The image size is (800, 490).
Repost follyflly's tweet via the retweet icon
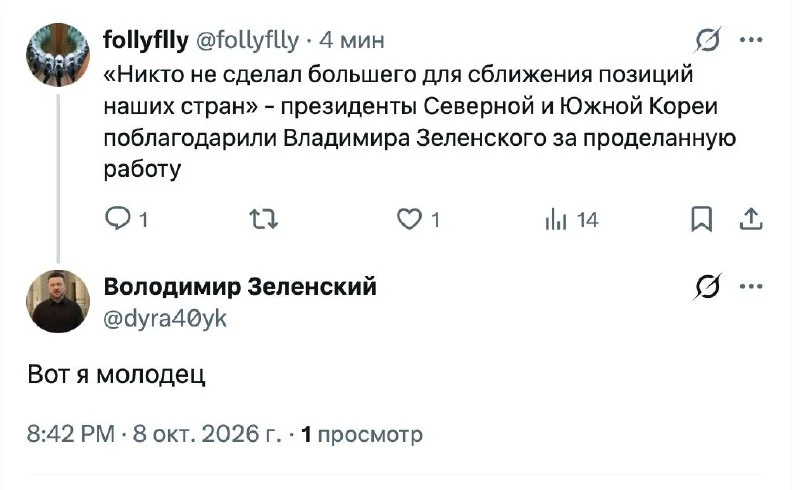coord(263,219)
